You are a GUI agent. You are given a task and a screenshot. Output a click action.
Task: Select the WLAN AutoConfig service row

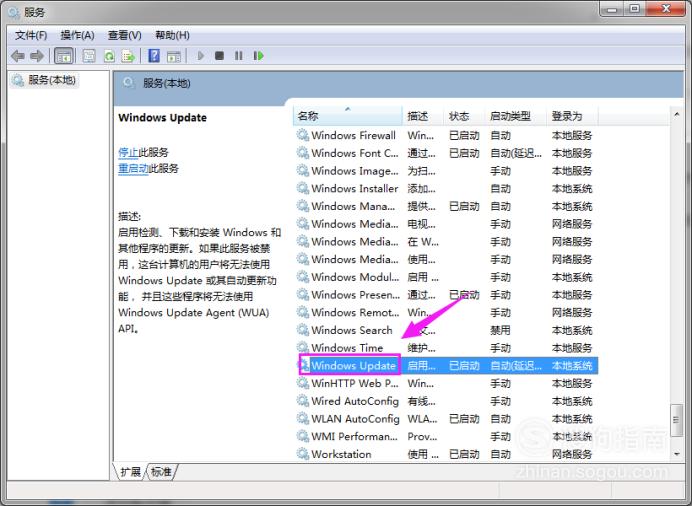tap(447, 419)
